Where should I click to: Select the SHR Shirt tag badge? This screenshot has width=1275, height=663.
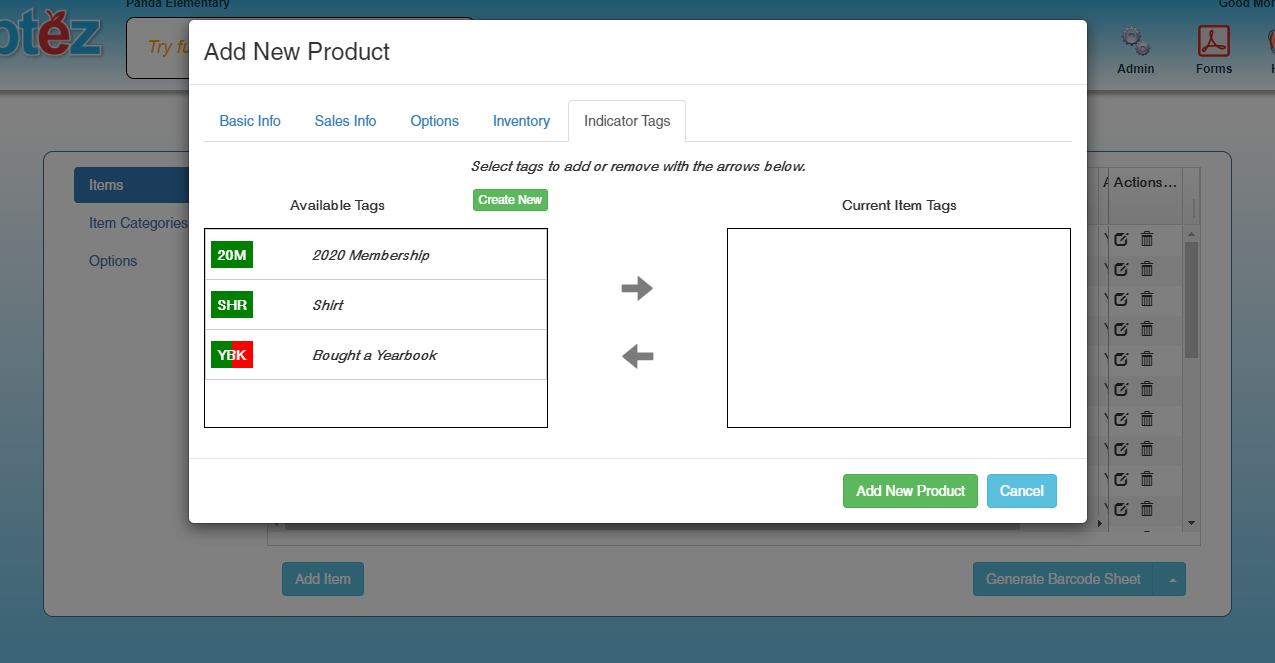(232, 305)
